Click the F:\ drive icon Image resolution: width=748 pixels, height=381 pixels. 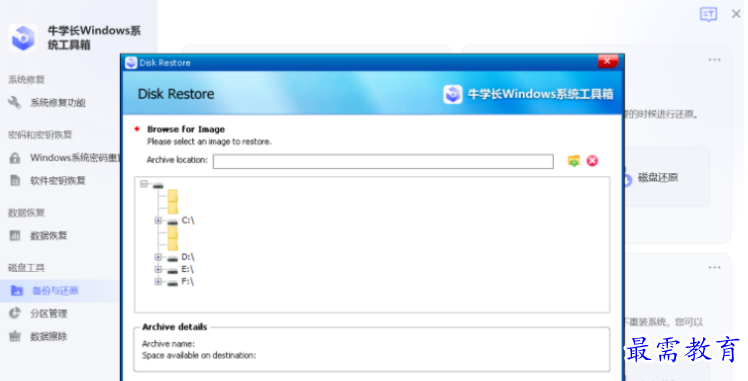pyautogui.click(x=173, y=283)
